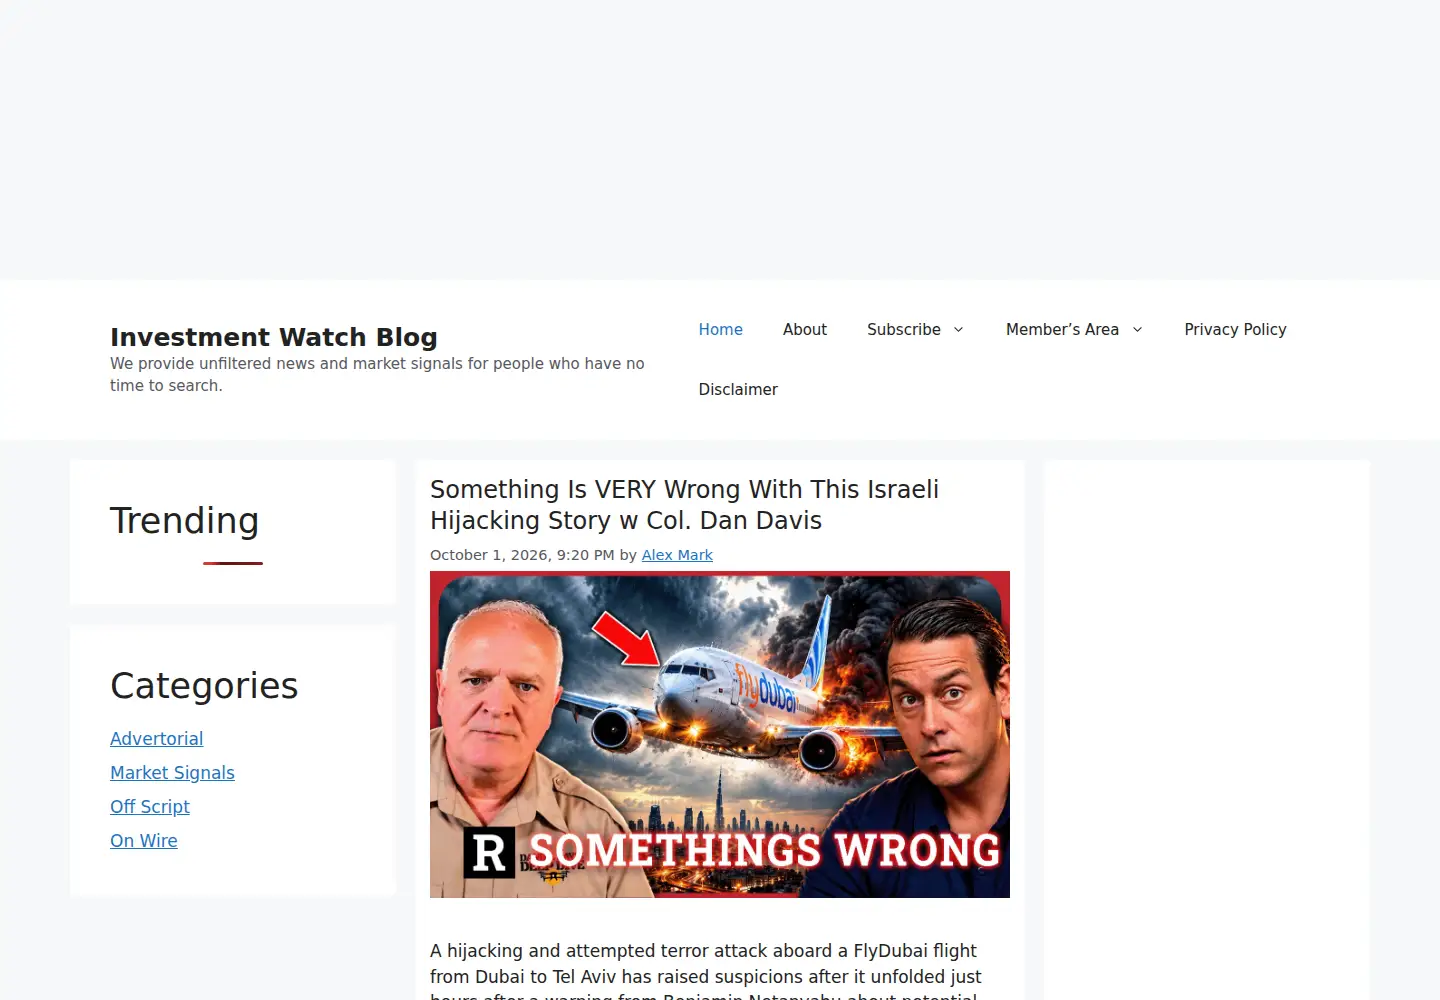This screenshot has width=1440, height=1000.
Task: Open the Advertorial category
Action: pos(156,739)
